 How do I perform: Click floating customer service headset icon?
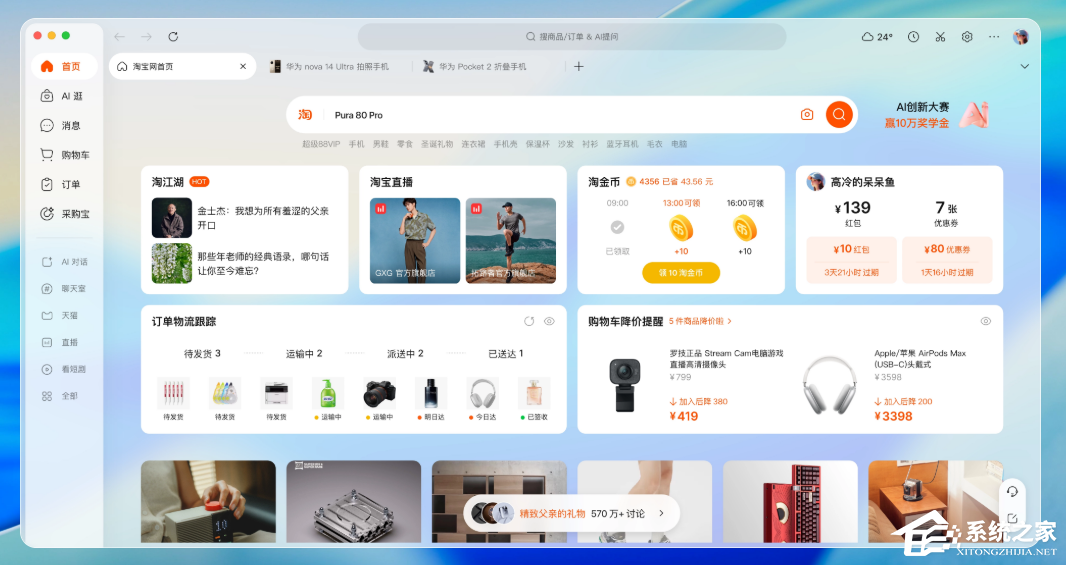point(1012,492)
